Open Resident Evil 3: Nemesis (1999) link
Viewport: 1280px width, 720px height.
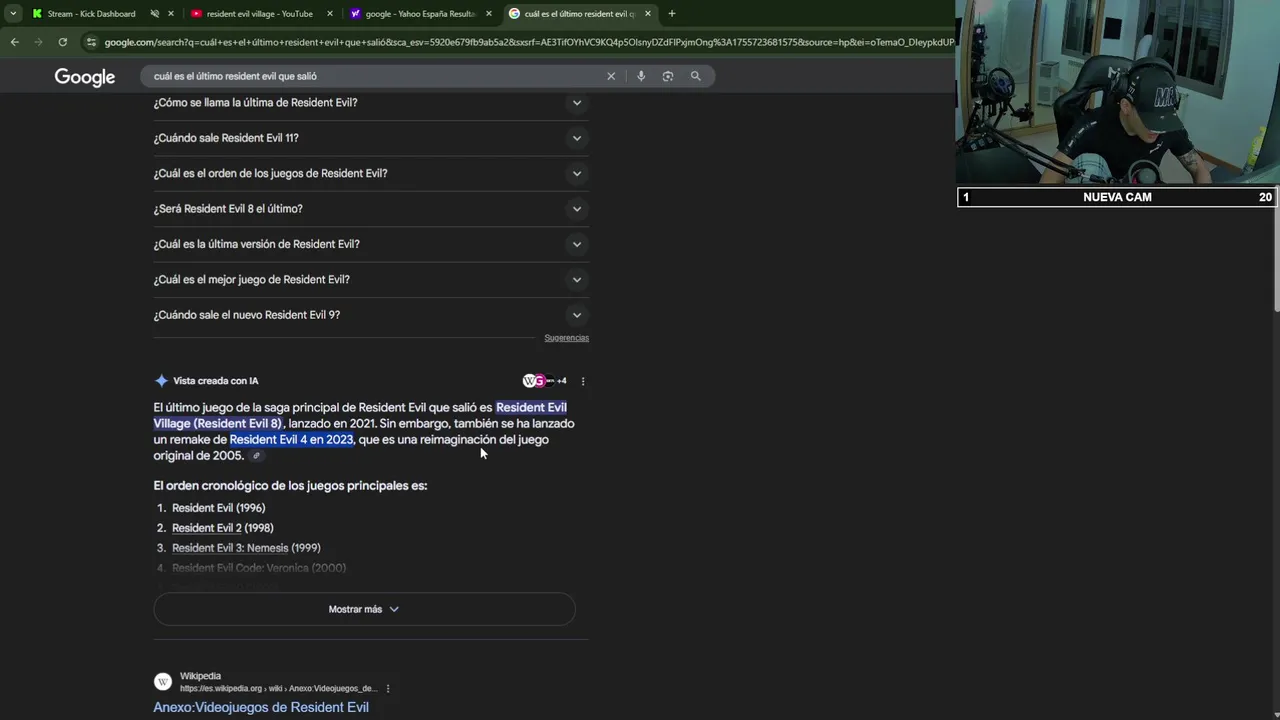[x=246, y=548]
